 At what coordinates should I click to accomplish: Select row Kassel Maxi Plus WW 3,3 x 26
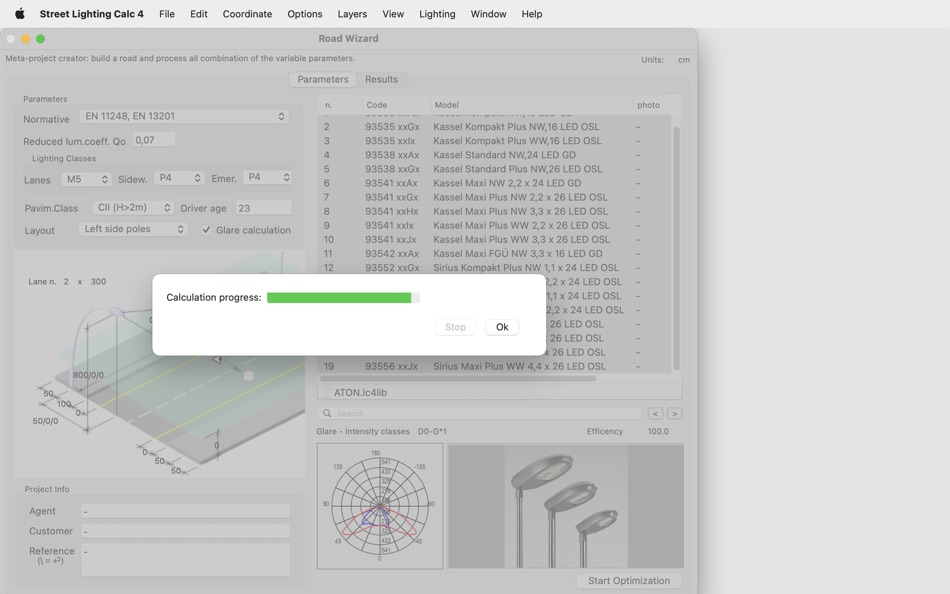click(x=494, y=239)
